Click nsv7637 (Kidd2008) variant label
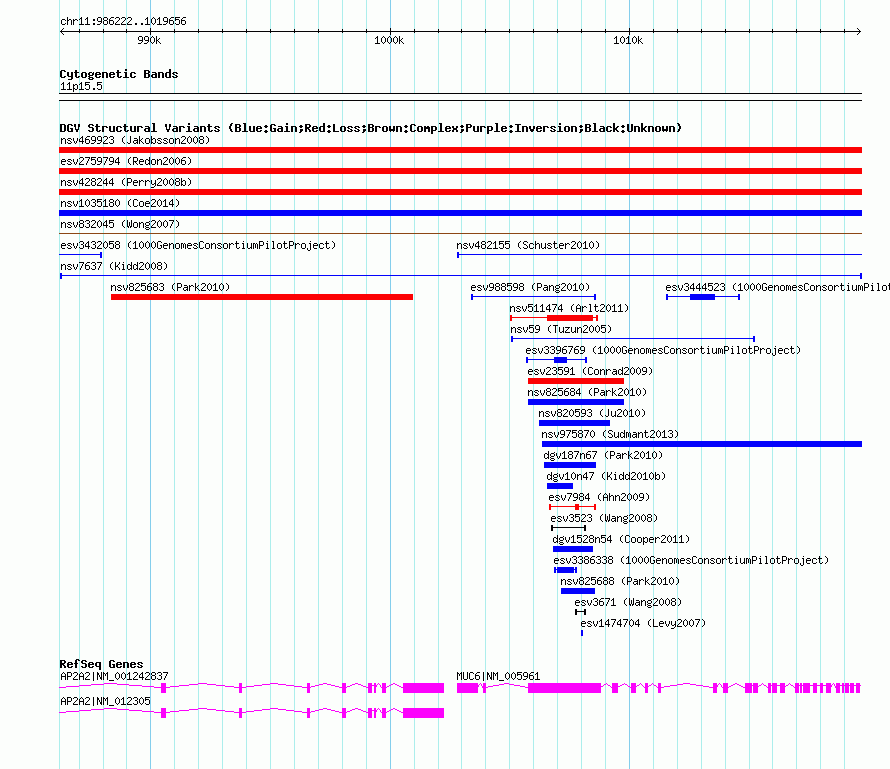This screenshot has height=769, width=890. (114, 266)
